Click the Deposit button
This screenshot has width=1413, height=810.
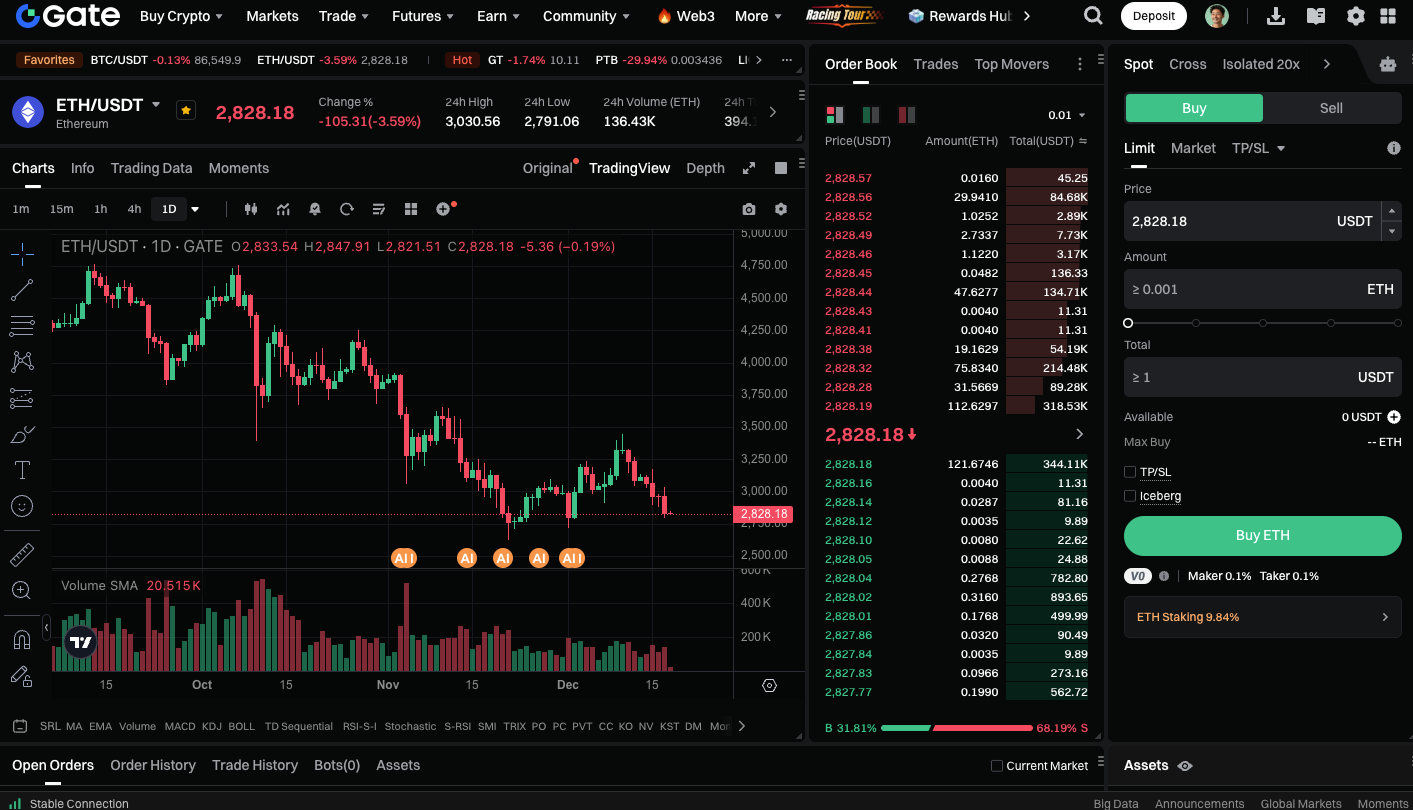click(1154, 16)
